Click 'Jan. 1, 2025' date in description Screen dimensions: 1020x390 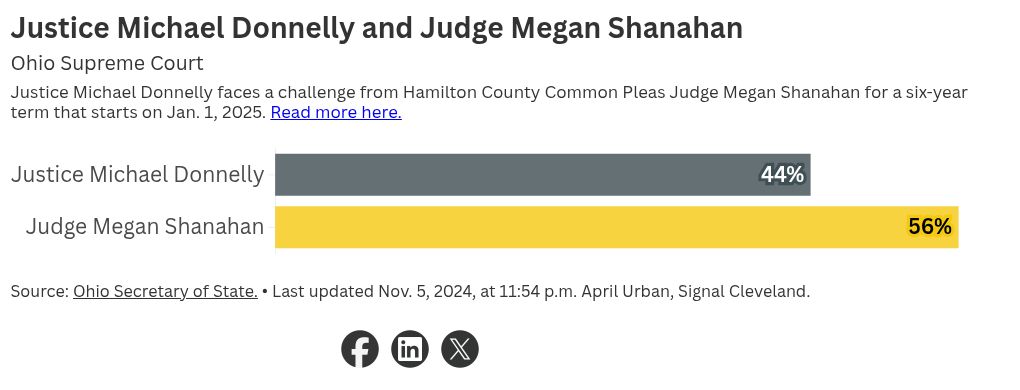pos(216,112)
